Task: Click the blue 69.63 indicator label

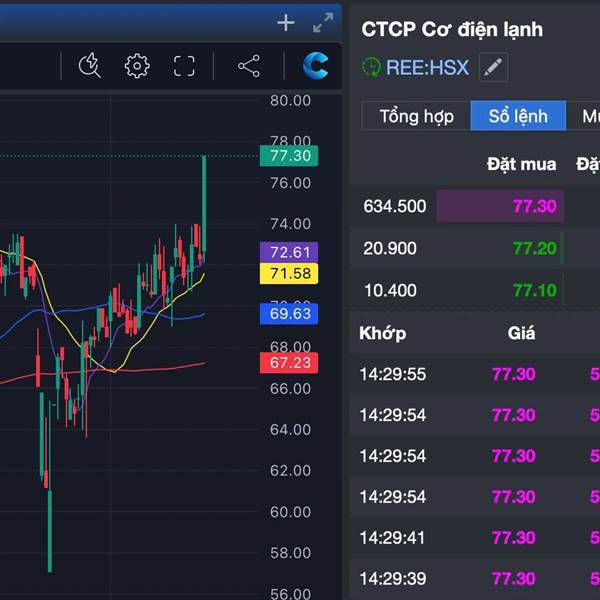Action: click(x=289, y=314)
